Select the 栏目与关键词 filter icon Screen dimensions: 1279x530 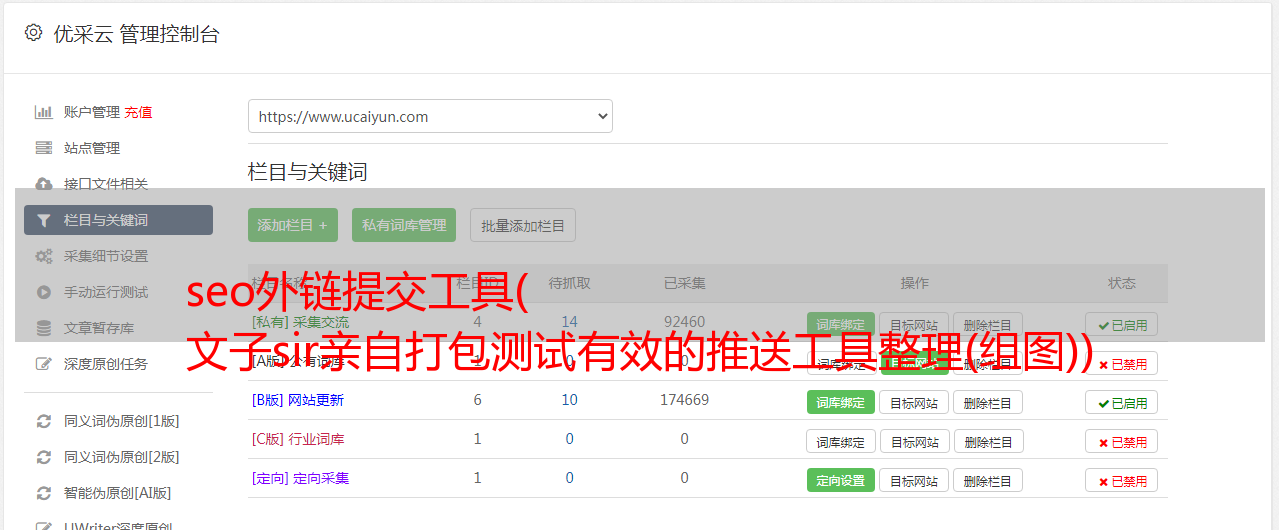[x=44, y=220]
